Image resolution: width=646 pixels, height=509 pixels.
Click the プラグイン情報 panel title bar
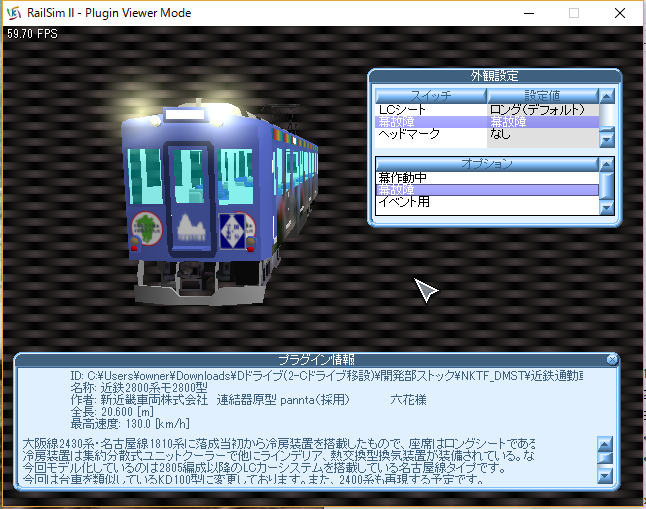(x=316, y=359)
